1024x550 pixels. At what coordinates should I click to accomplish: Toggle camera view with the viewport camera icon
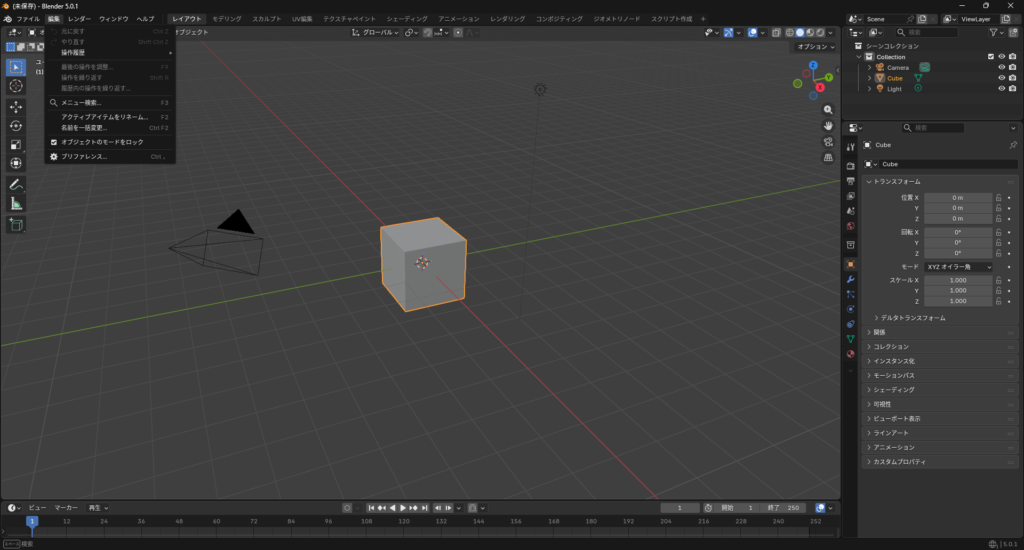coord(828,141)
